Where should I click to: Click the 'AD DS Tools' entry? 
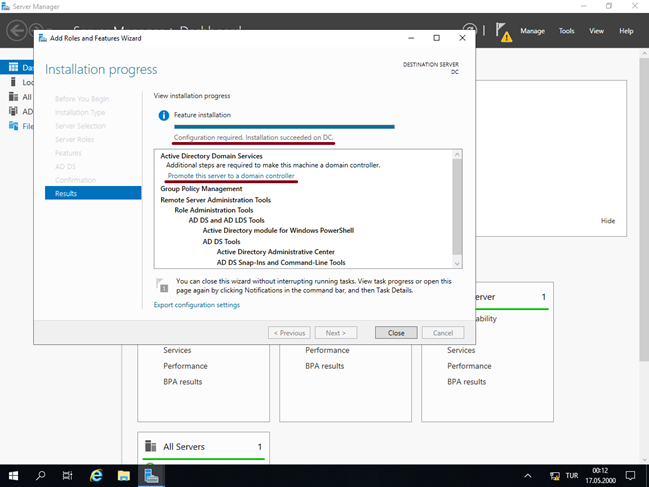tap(221, 242)
